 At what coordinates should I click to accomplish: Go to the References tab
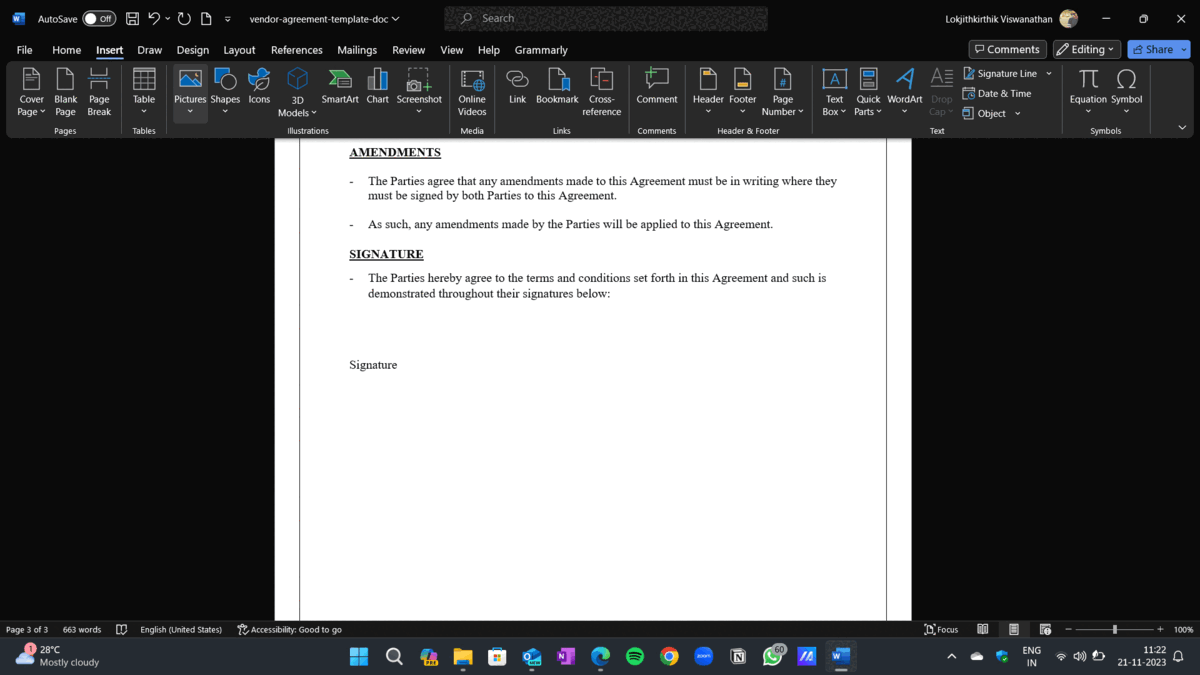coord(297,50)
